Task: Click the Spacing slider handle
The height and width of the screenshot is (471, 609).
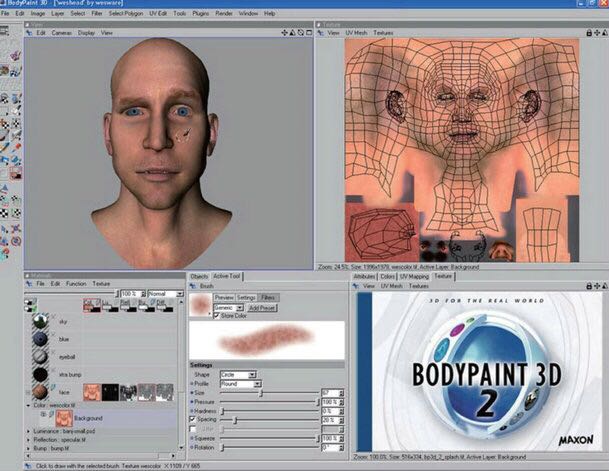Action: (x=235, y=420)
